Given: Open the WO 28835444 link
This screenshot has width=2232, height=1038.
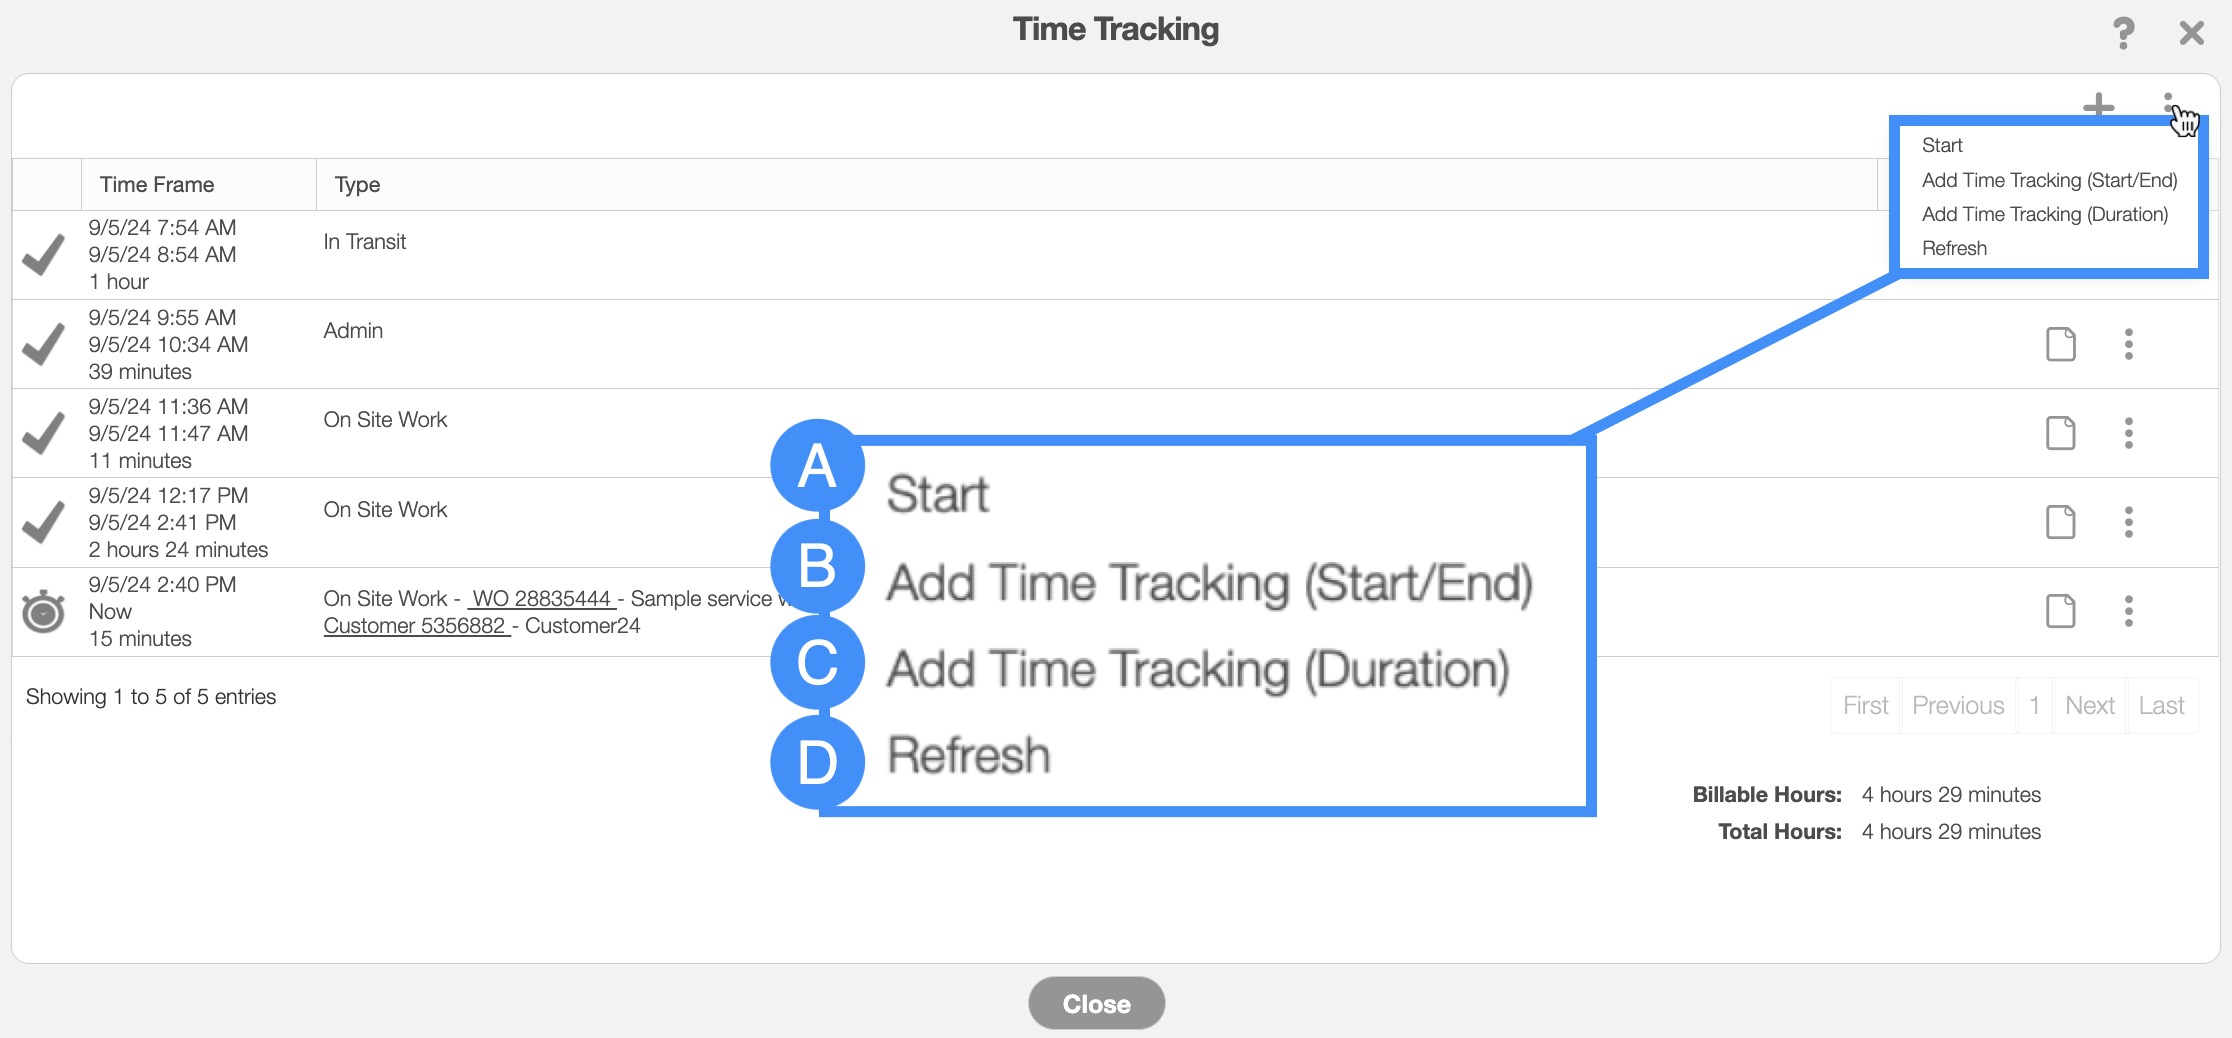Looking at the screenshot, I should pos(541,599).
